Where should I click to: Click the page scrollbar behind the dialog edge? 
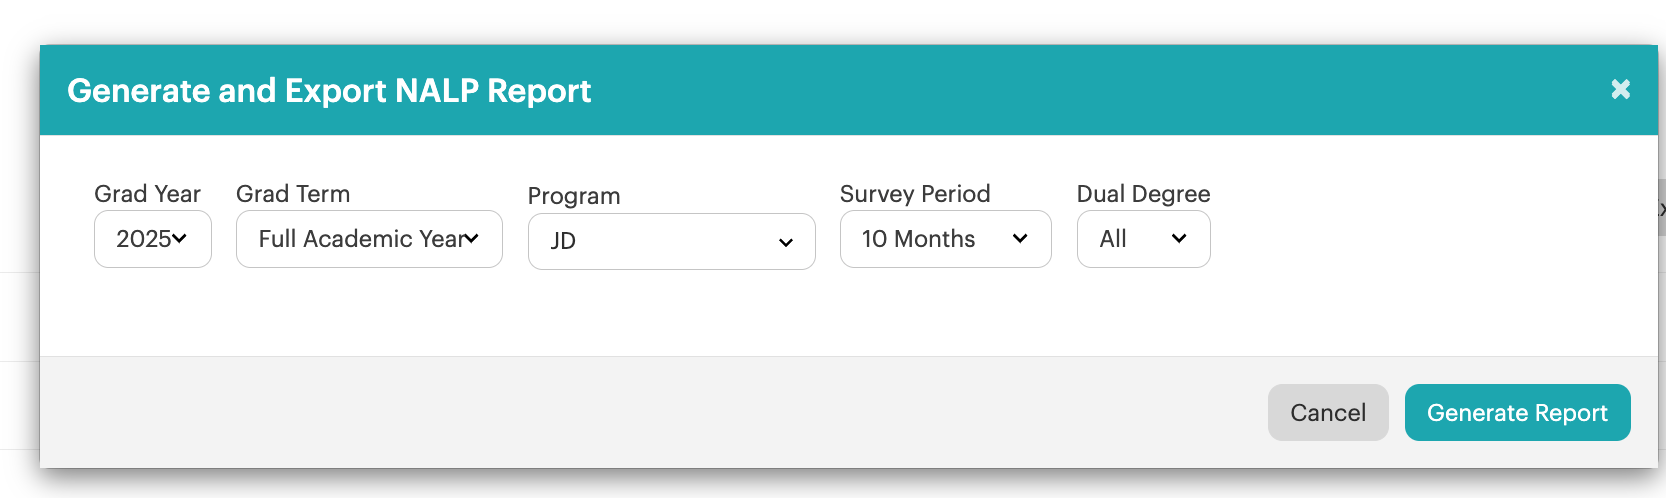(x=1662, y=208)
